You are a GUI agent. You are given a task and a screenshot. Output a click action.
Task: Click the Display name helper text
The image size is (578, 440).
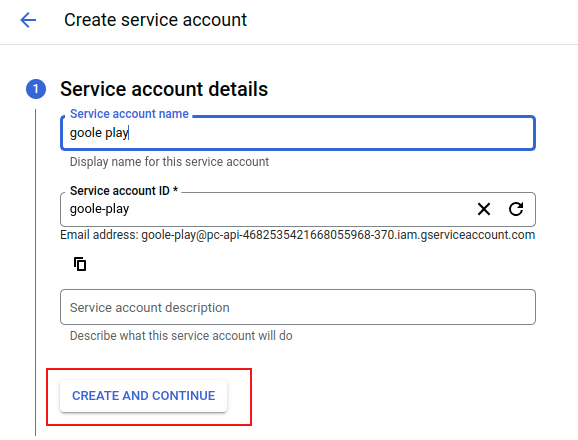click(x=169, y=162)
